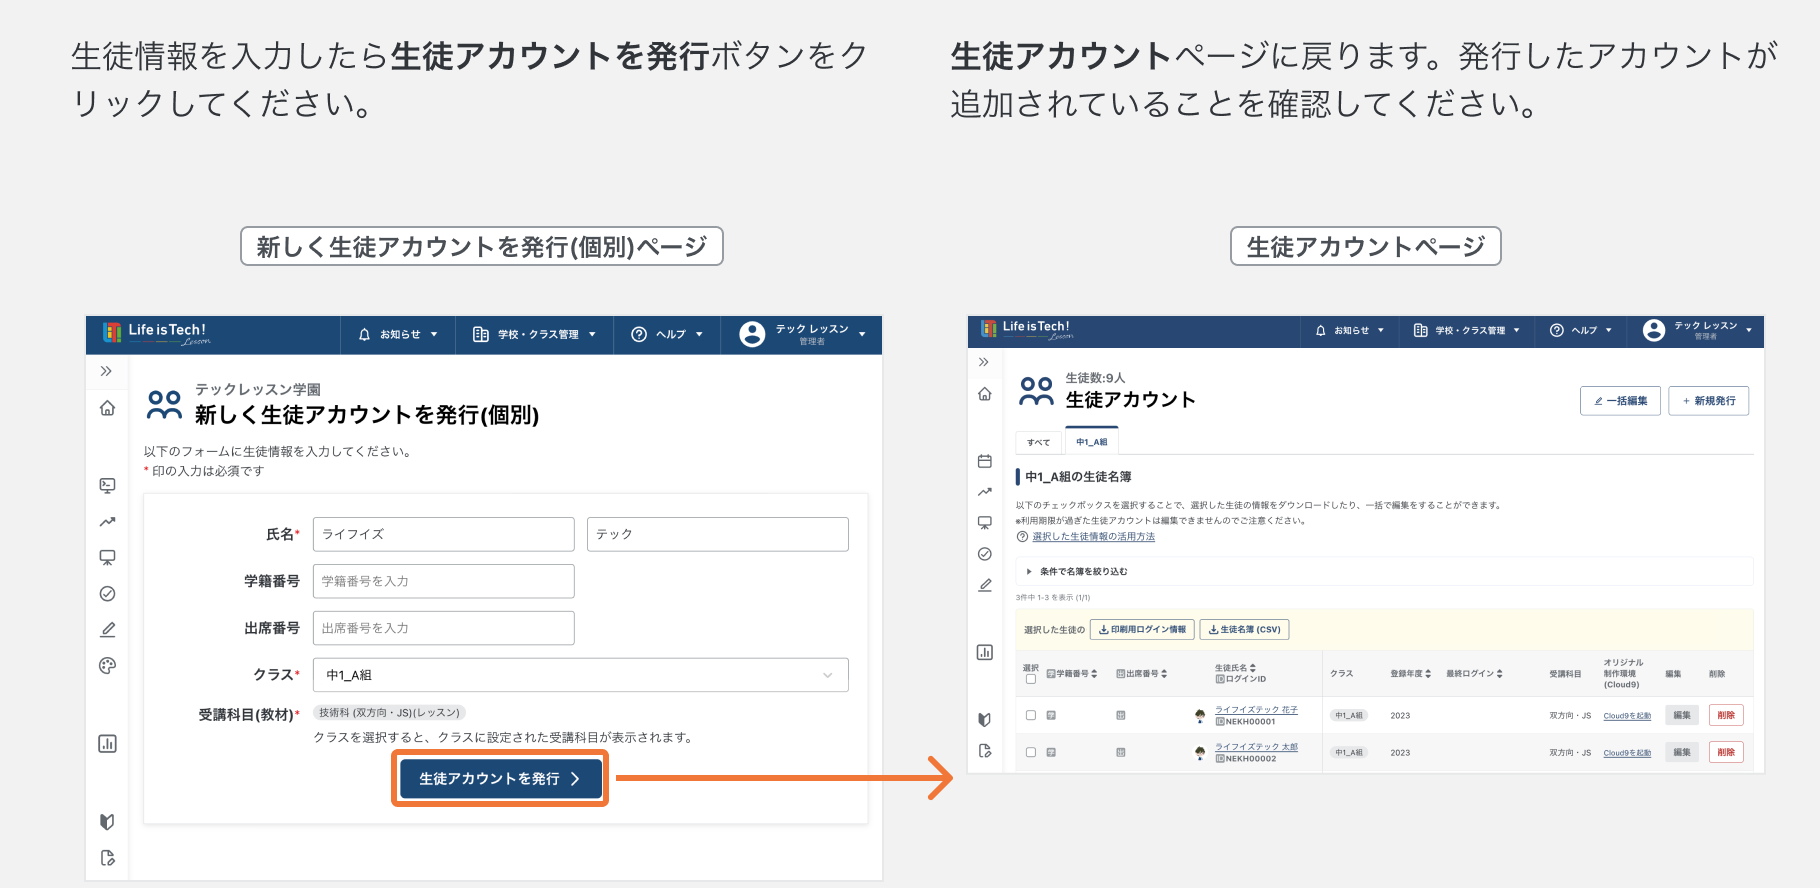Click 新規発行 button
The height and width of the screenshot is (888, 1820).
[1709, 401]
